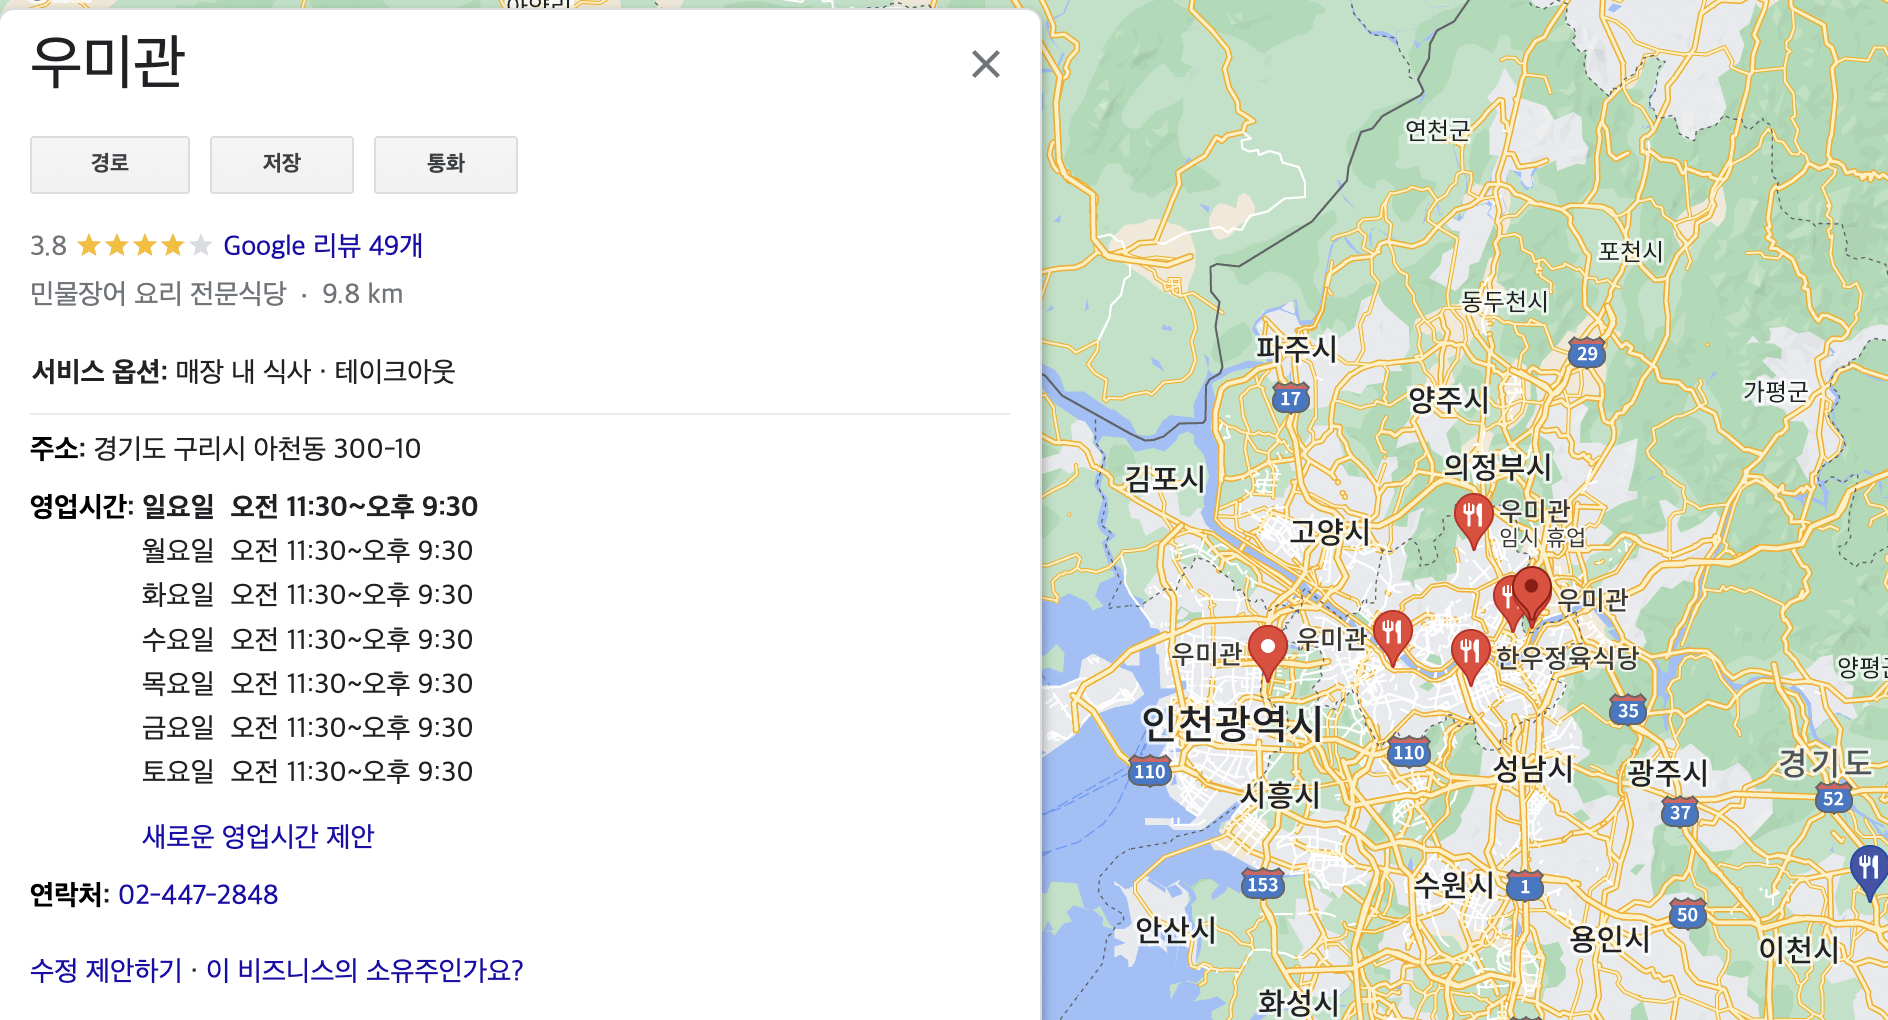Click 인천광역시 map label
Viewport: 1888px width, 1020px height.
1232,723
